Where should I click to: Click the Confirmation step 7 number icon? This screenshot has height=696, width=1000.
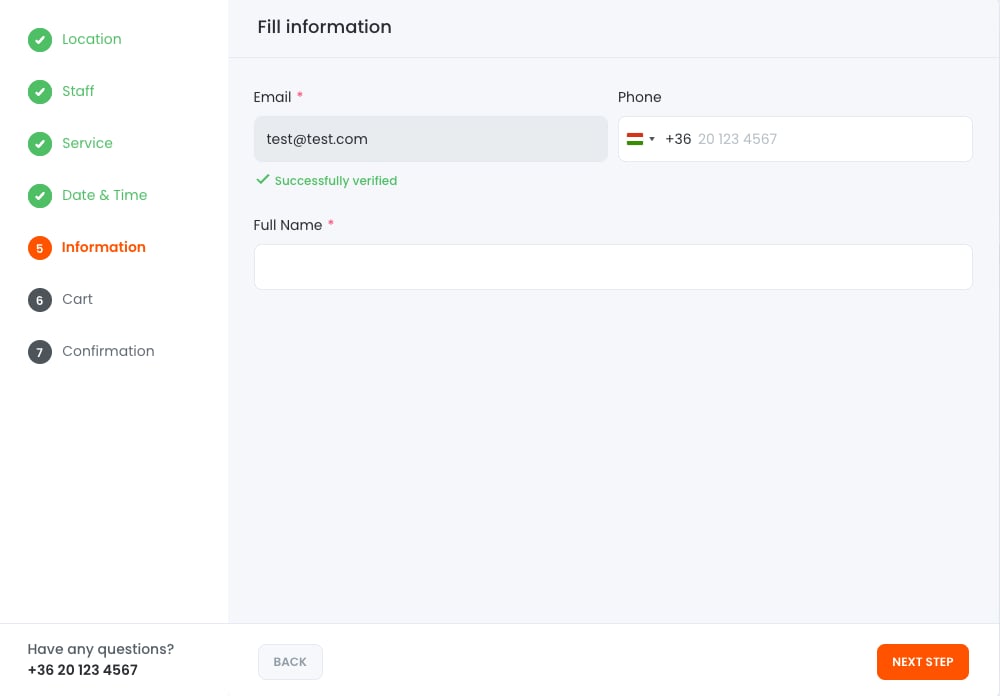(x=39, y=352)
